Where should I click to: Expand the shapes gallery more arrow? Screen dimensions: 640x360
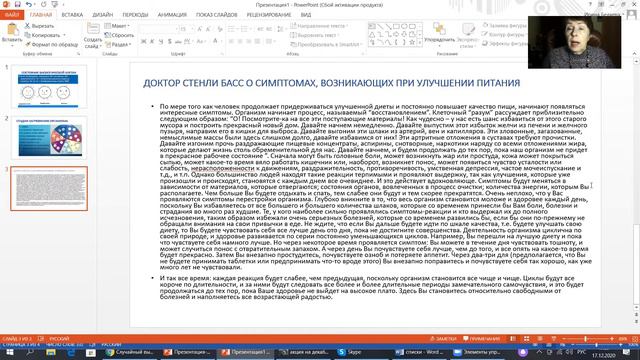420,42
